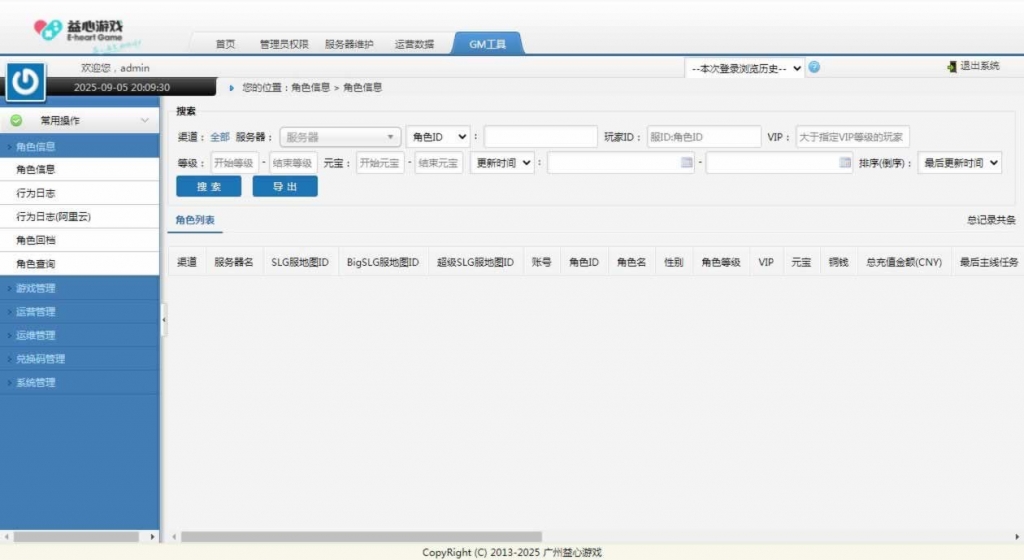Open the 服务器 server dropdown

[340, 137]
